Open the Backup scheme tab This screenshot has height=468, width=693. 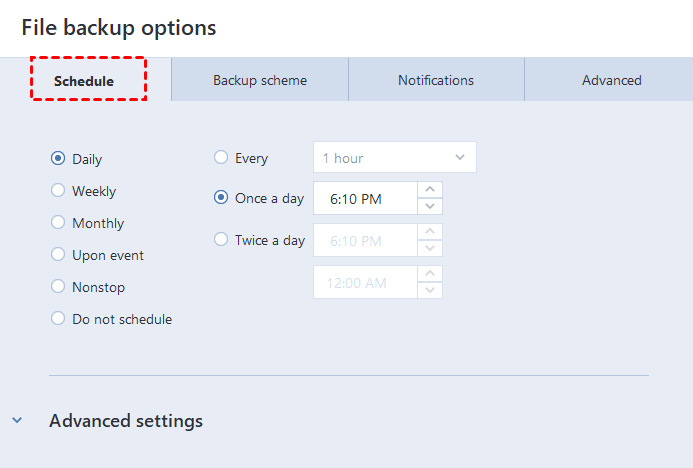click(260, 80)
